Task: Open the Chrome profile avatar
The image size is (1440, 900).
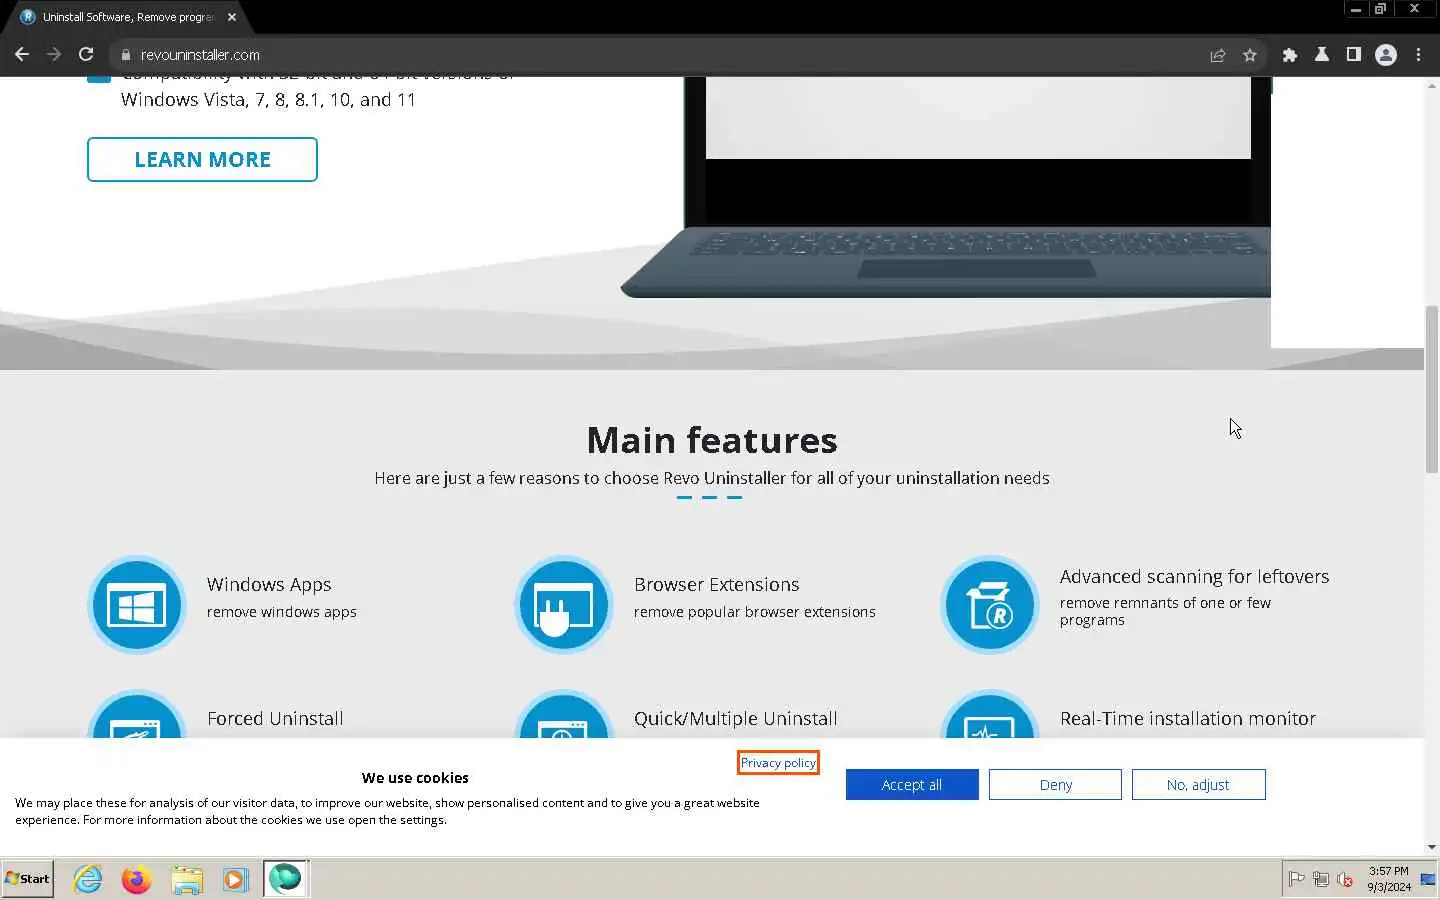Action: tap(1386, 55)
